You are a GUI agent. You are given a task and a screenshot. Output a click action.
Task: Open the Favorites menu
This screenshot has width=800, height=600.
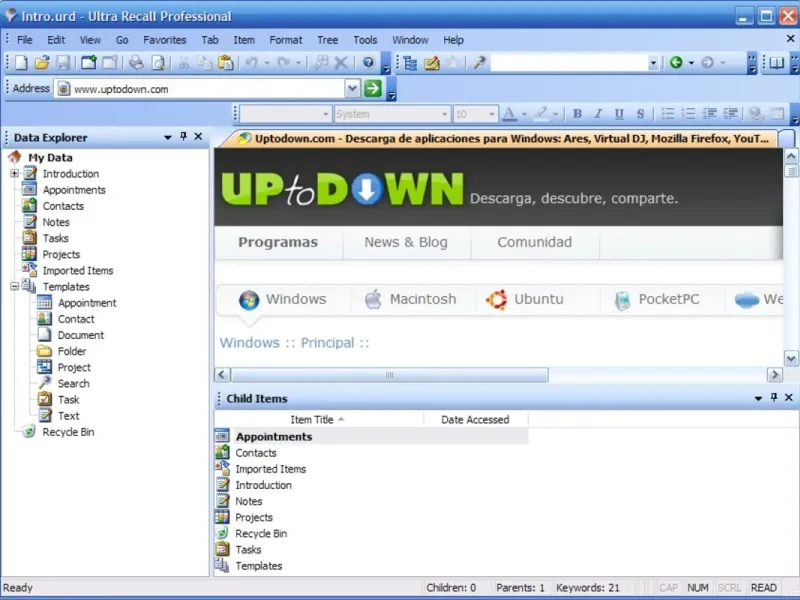164,40
